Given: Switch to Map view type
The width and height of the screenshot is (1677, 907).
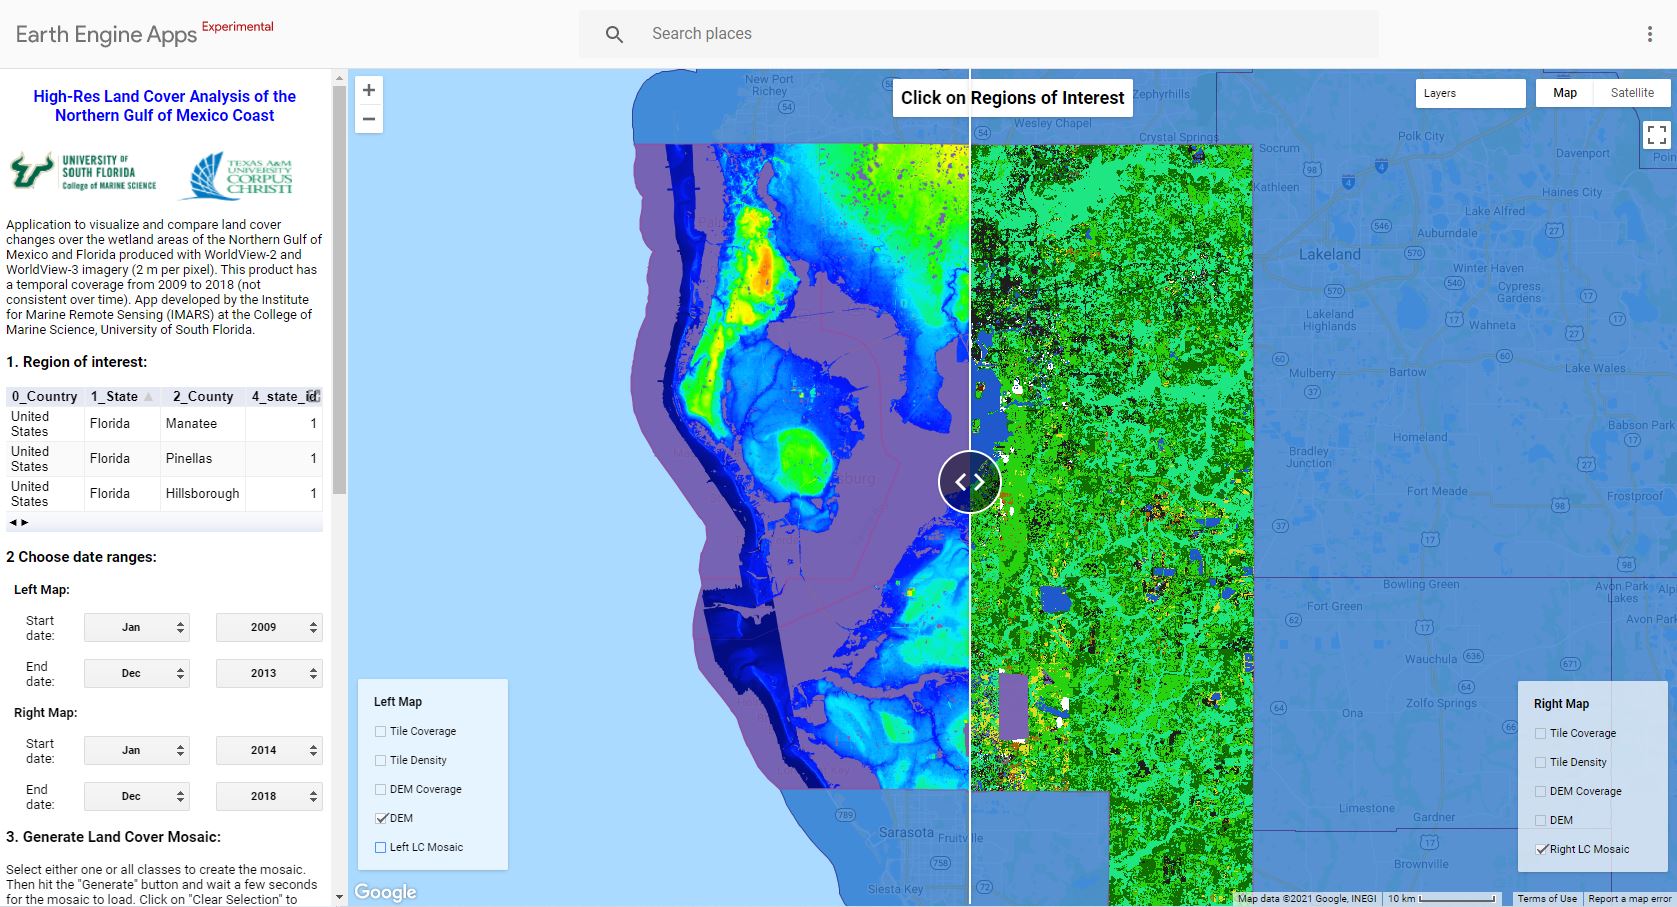Looking at the screenshot, I should click(x=1565, y=93).
